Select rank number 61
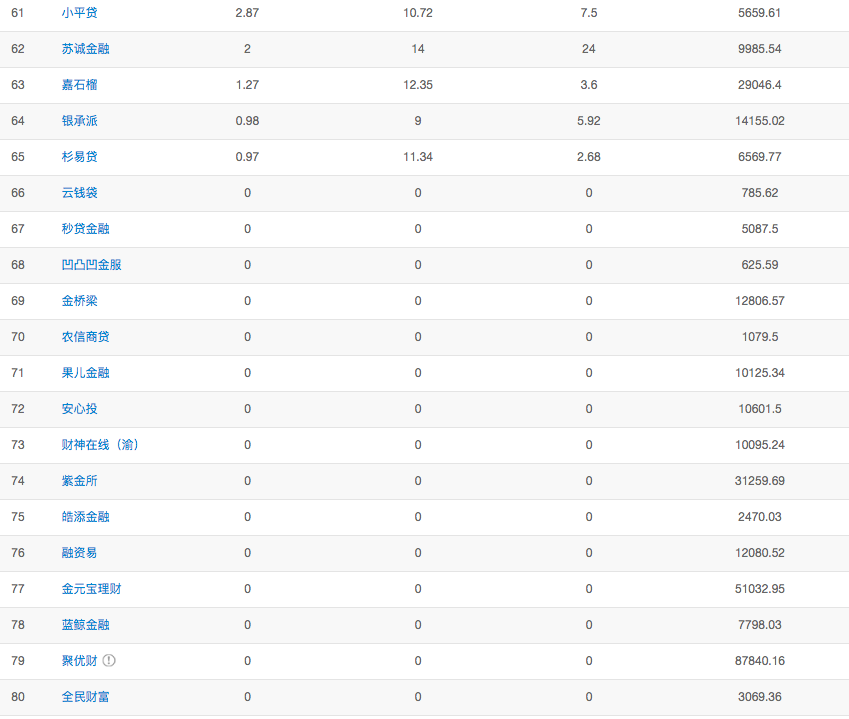849x719 pixels. coord(18,13)
